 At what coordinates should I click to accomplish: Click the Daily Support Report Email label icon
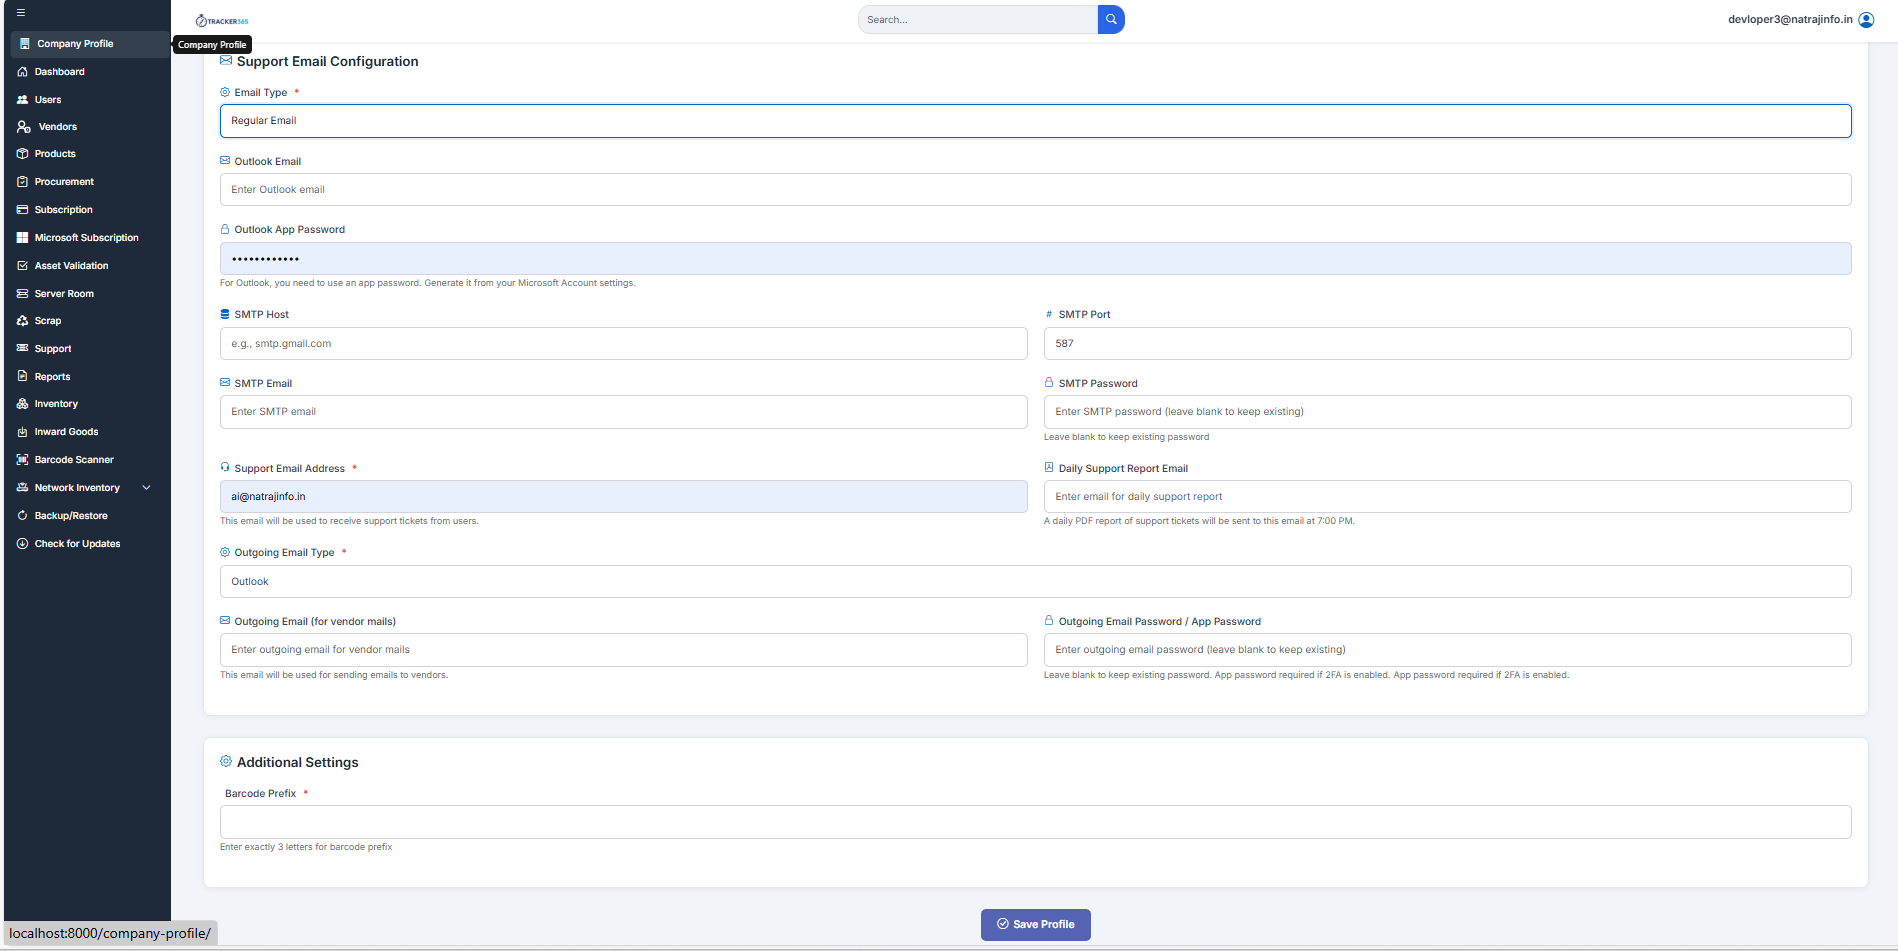(1049, 467)
